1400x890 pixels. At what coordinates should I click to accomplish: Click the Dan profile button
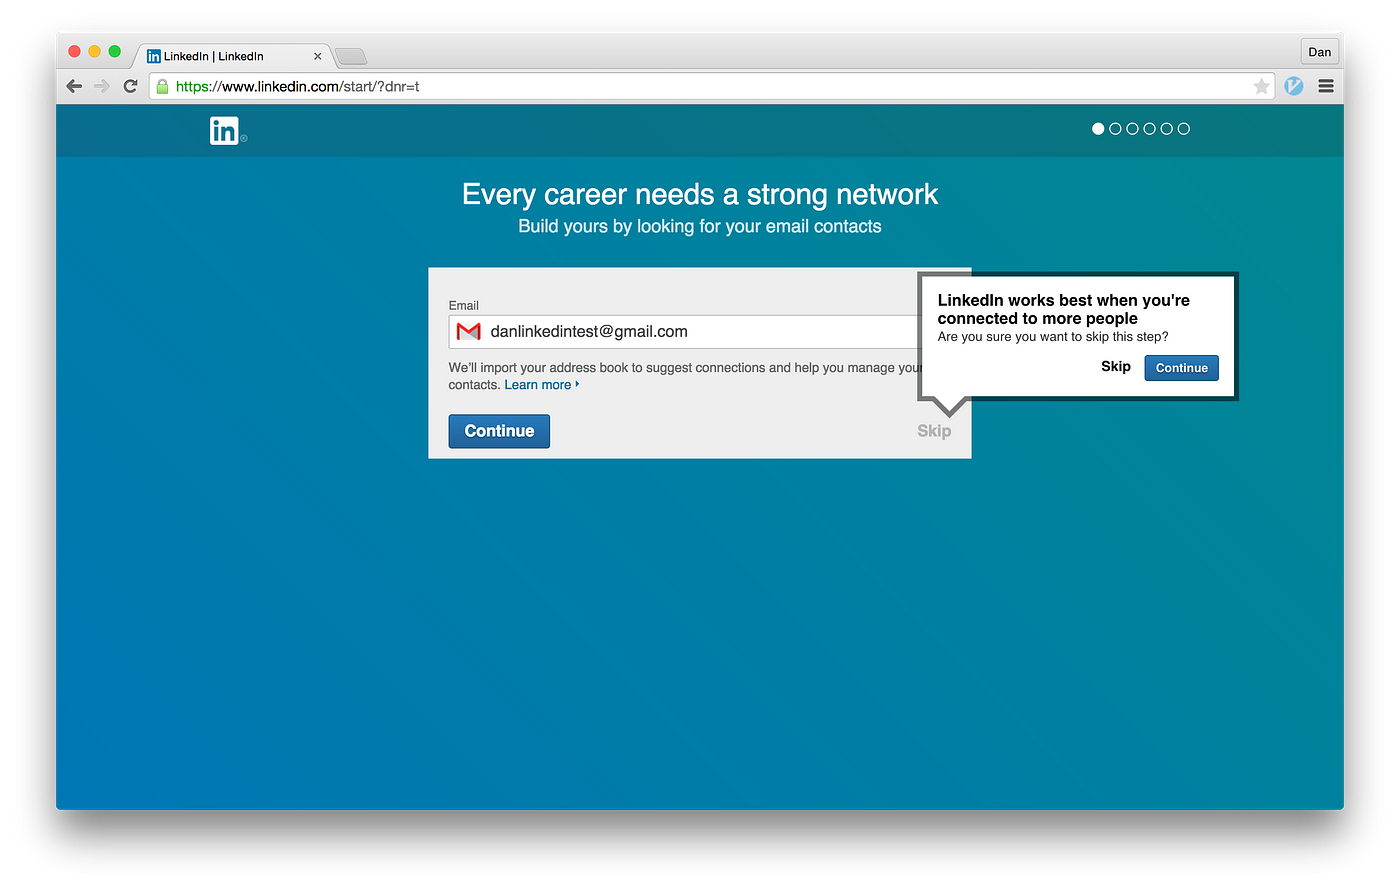pos(1320,52)
